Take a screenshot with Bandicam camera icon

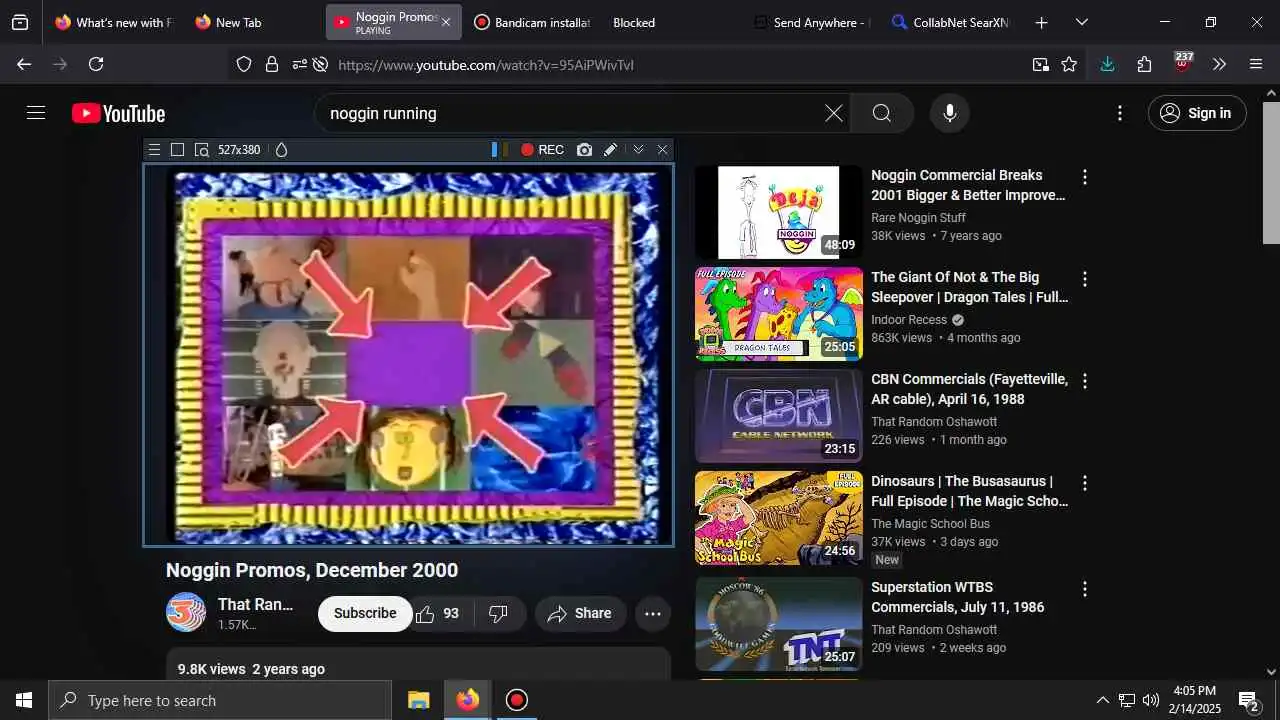[584, 150]
